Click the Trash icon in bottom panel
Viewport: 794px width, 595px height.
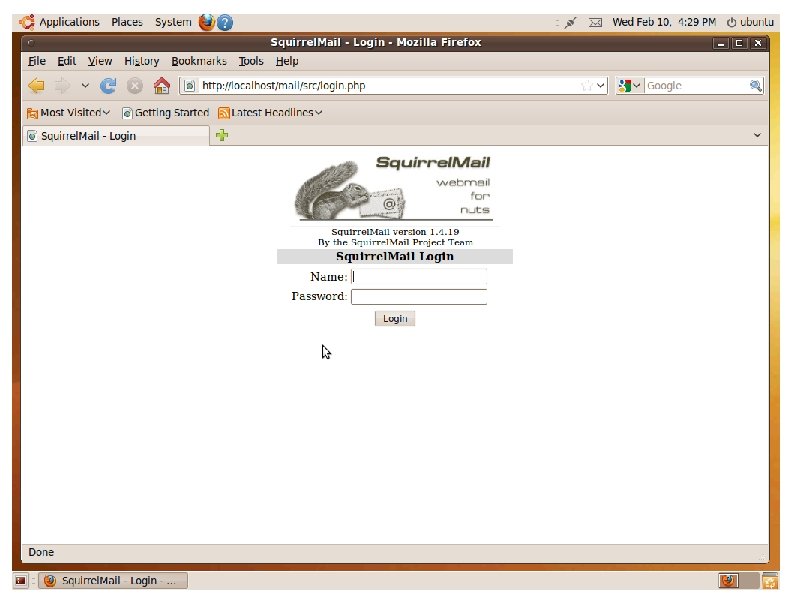[x=770, y=580]
